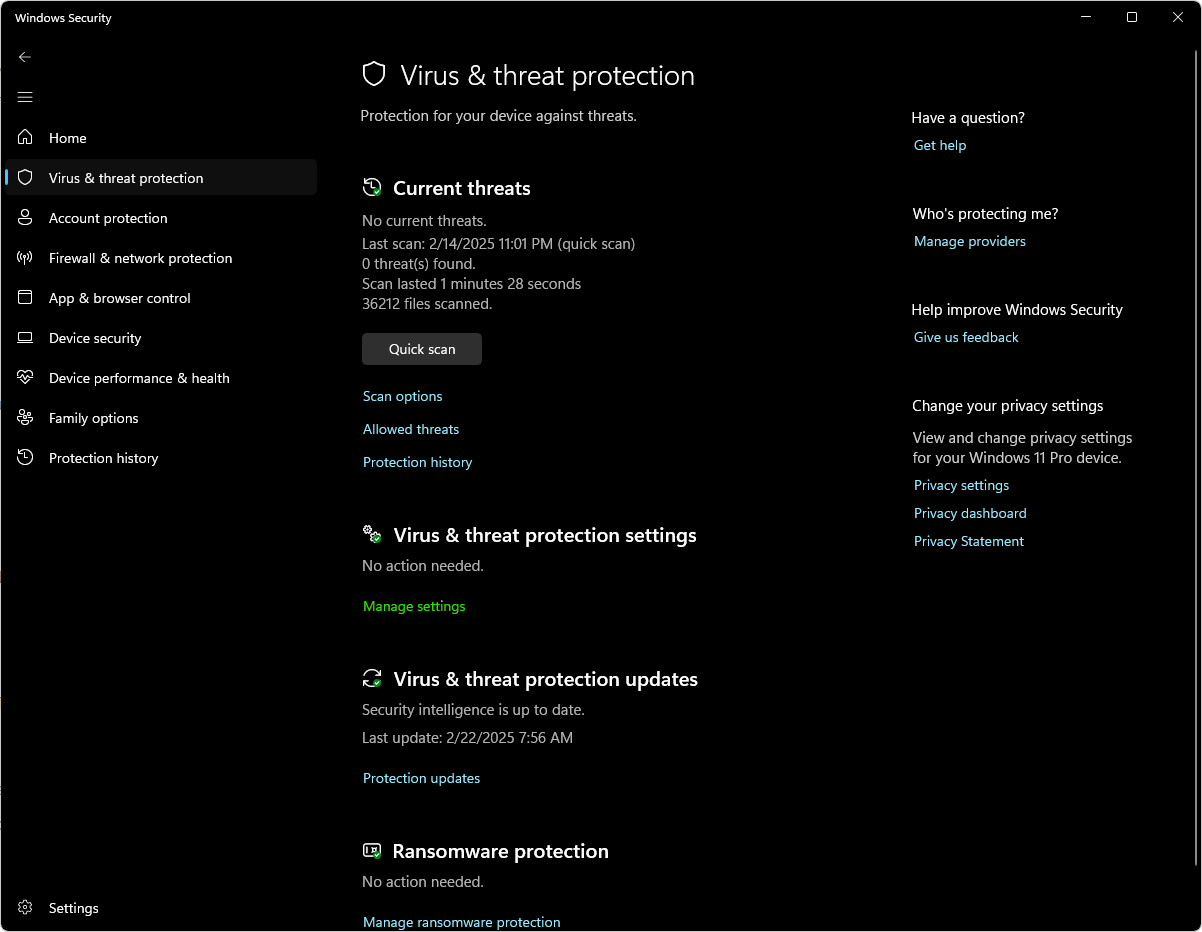The width and height of the screenshot is (1202, 932).
Task: Click Manage settings link
Action: [414, 606]
